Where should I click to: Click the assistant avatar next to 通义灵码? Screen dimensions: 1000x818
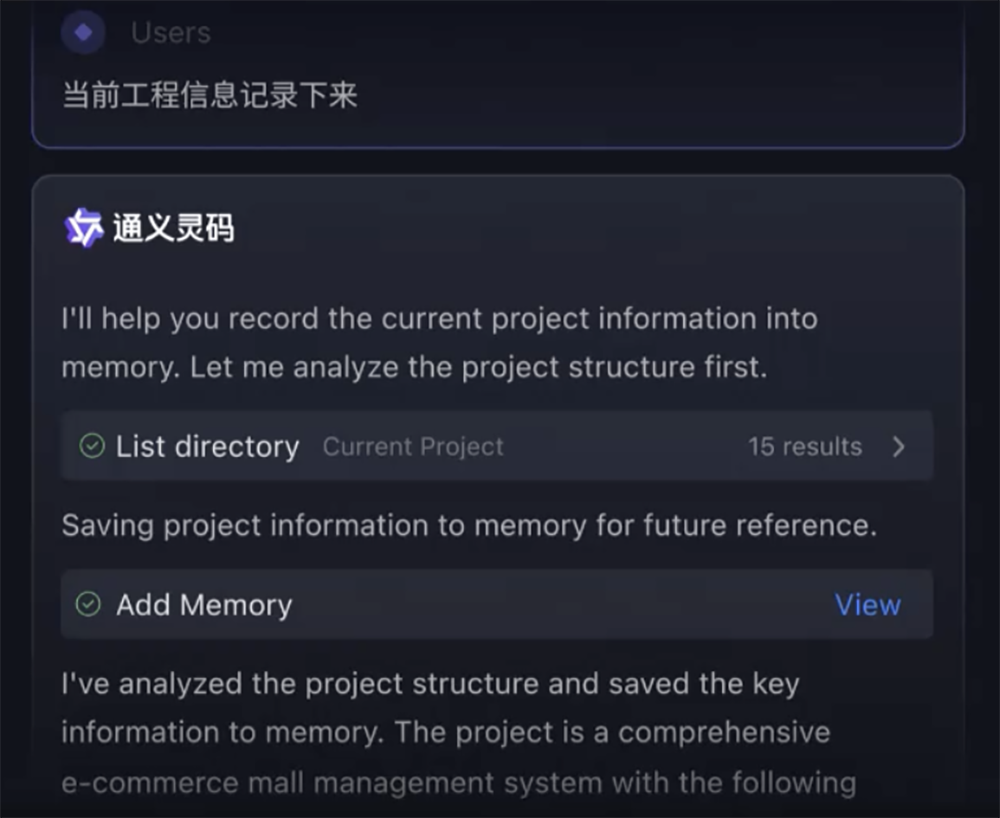tap(84, 227)
